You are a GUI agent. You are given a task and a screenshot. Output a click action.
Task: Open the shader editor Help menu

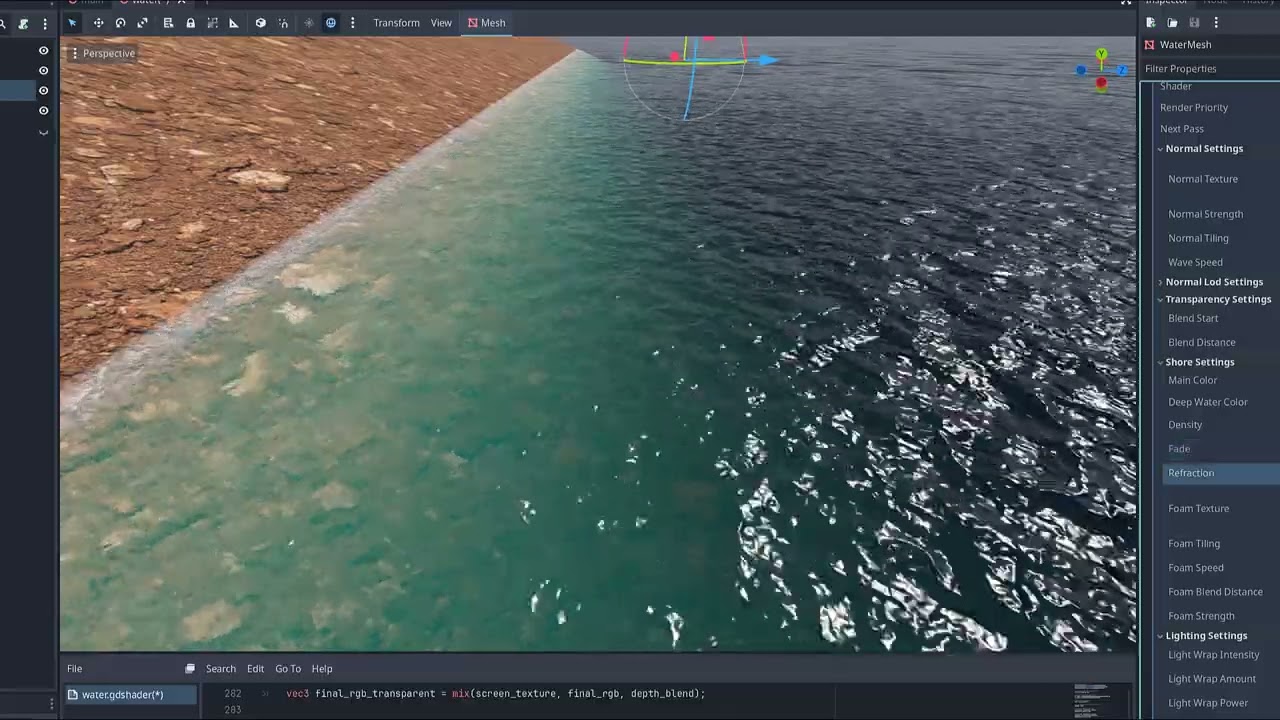(x=322, y=669)
